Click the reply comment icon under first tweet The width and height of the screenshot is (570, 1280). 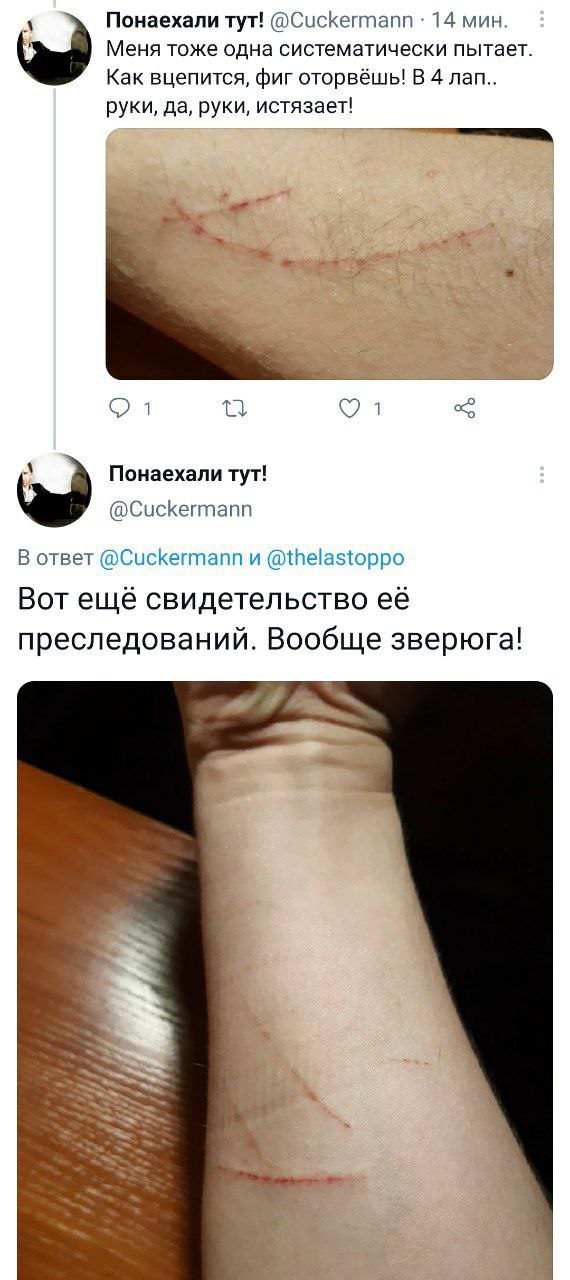click(x=119, y=408)
